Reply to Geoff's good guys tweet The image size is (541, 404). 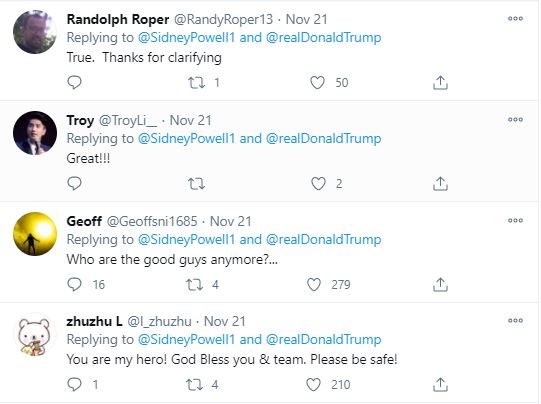[74, 285]
